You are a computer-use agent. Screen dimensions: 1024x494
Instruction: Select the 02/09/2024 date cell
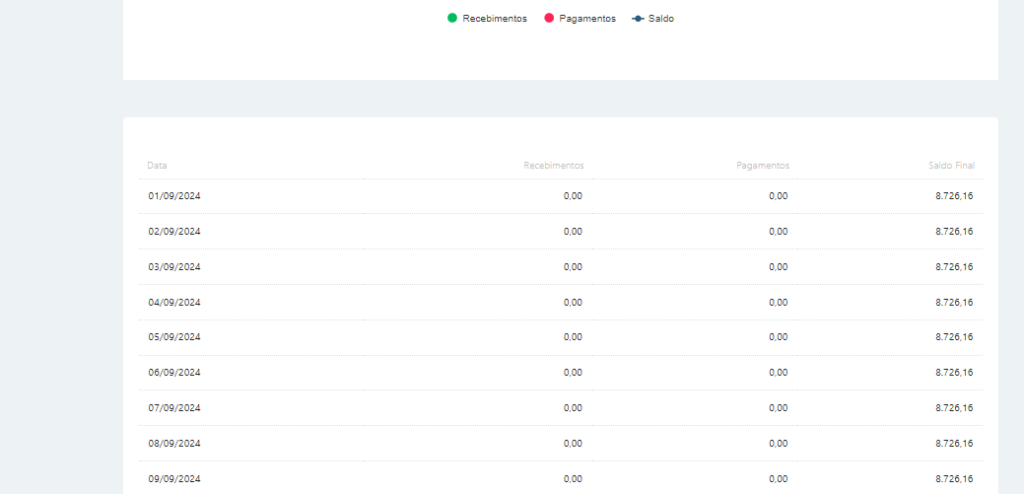tap(175, 231)
